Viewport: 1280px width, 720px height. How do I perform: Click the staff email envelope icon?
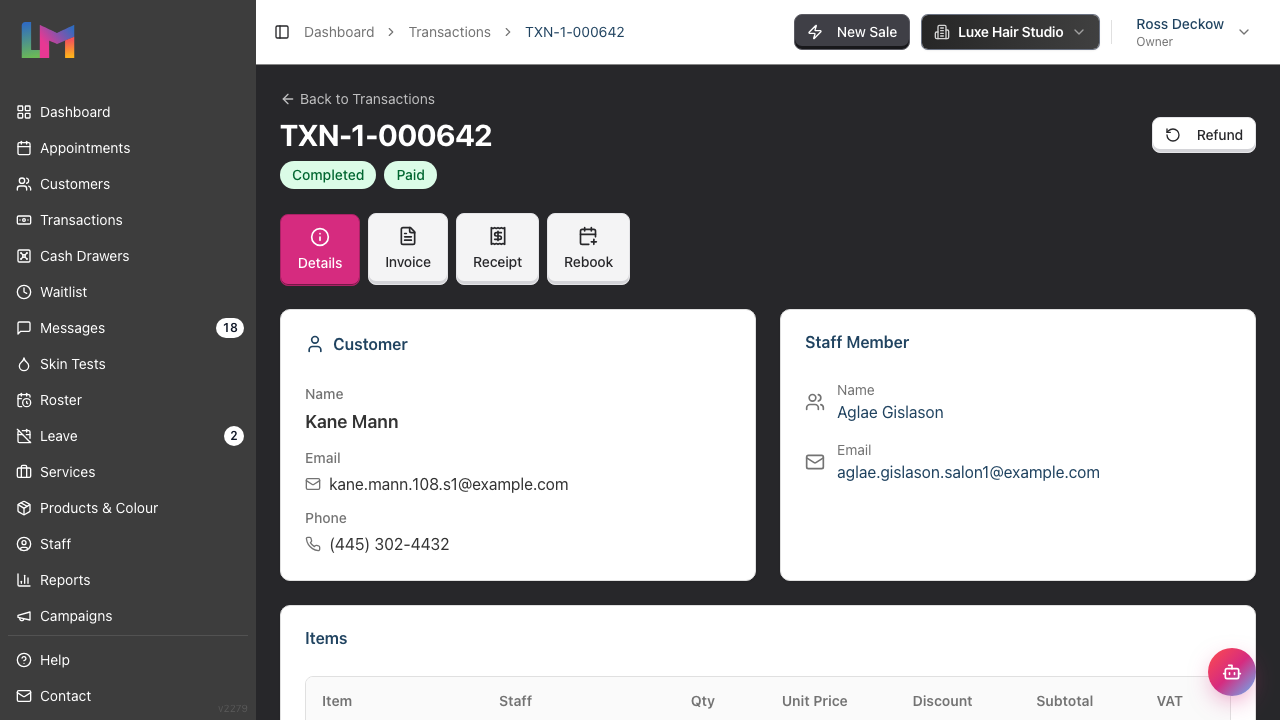coord(815,462)
